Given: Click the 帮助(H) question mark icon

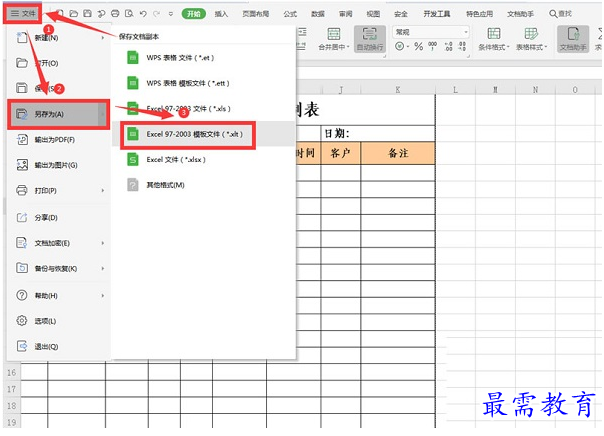Looking at the screenshot, I should (x=22, y=295).
